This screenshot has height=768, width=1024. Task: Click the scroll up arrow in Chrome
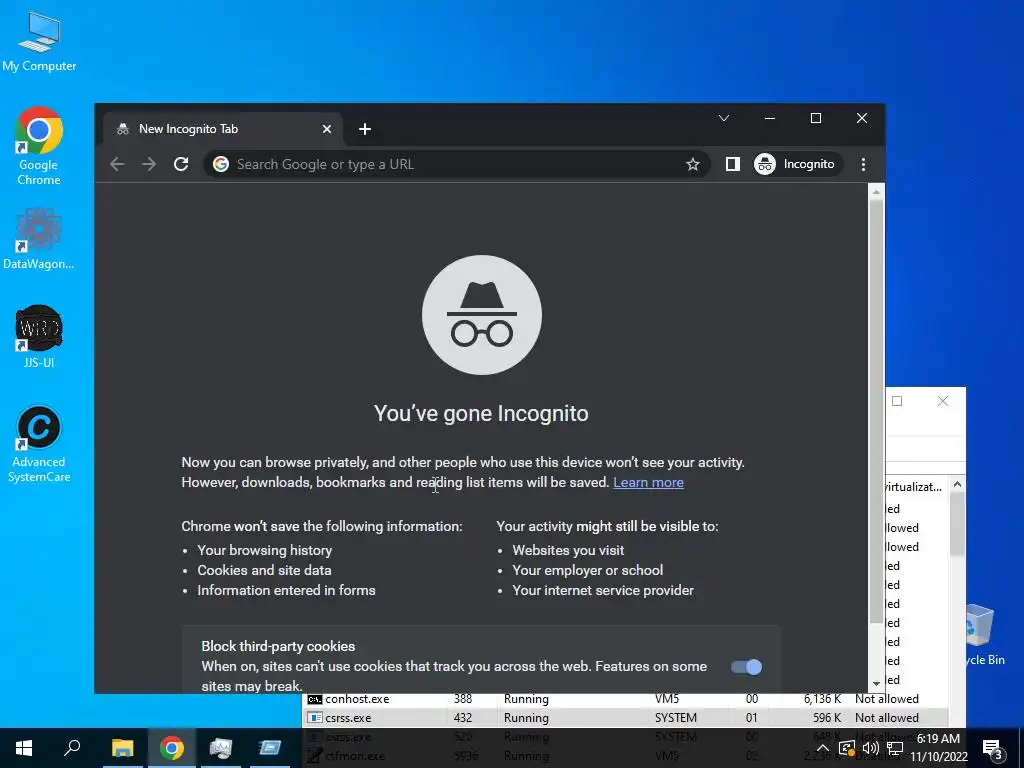pos(876,191)
